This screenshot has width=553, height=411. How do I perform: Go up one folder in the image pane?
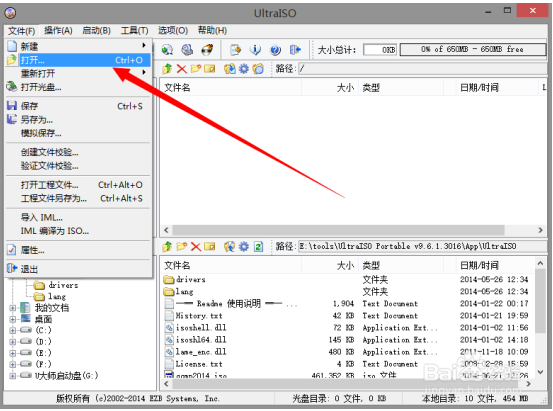[167, 68]
